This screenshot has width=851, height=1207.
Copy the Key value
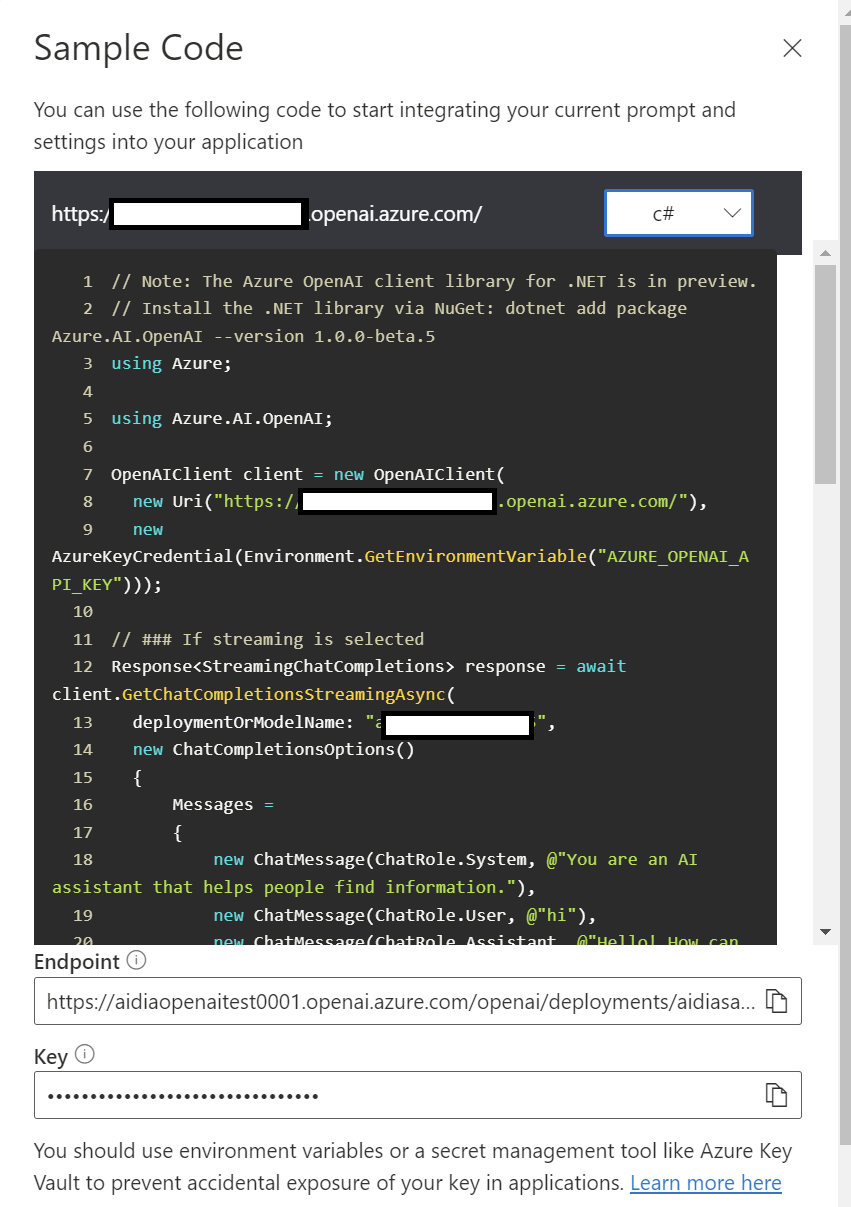[x=776, y=1095]
